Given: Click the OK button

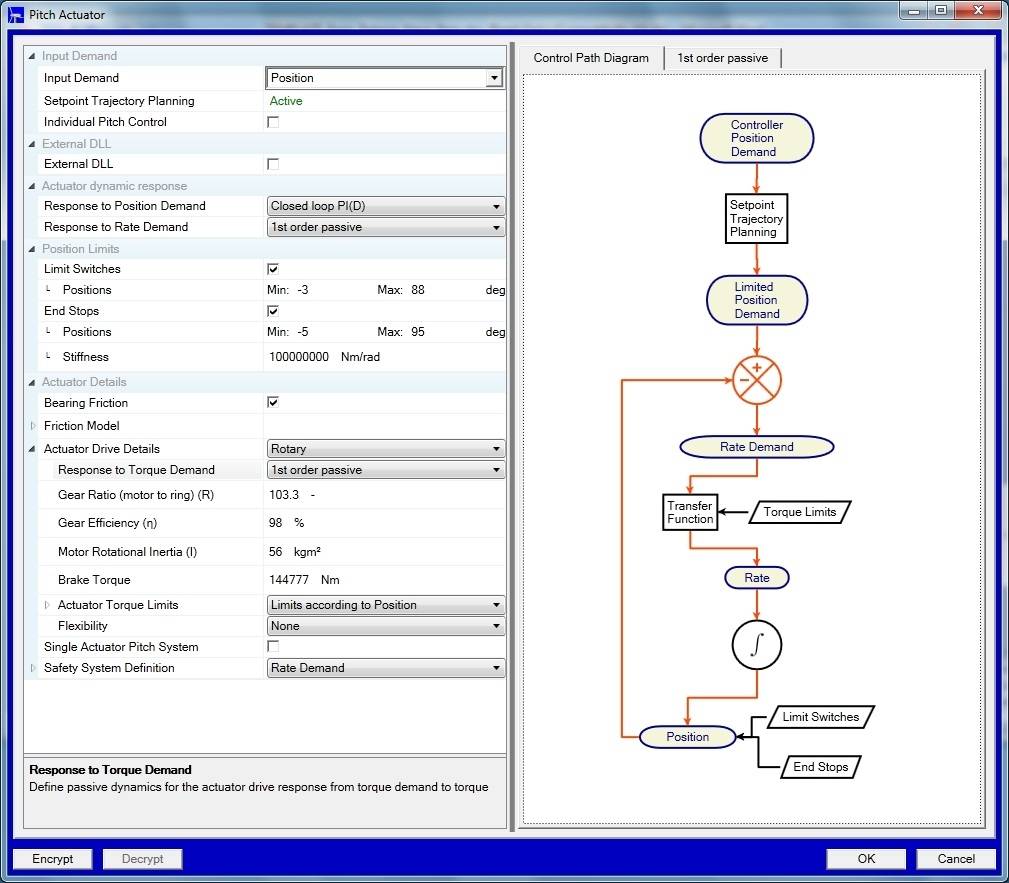Looking at the screenshot, I should [866, 858].
